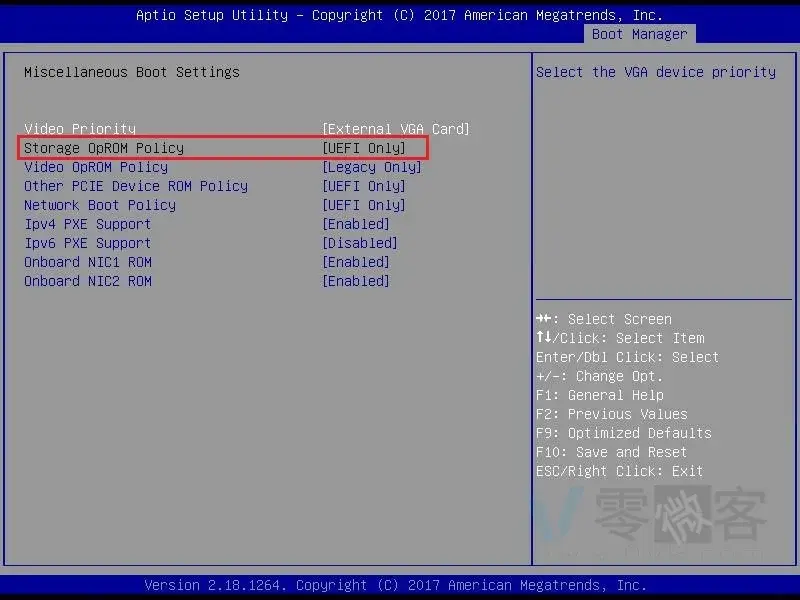Select the Other PCIE Device ROM Policy label
800x600 pixels.
point(136,186)
